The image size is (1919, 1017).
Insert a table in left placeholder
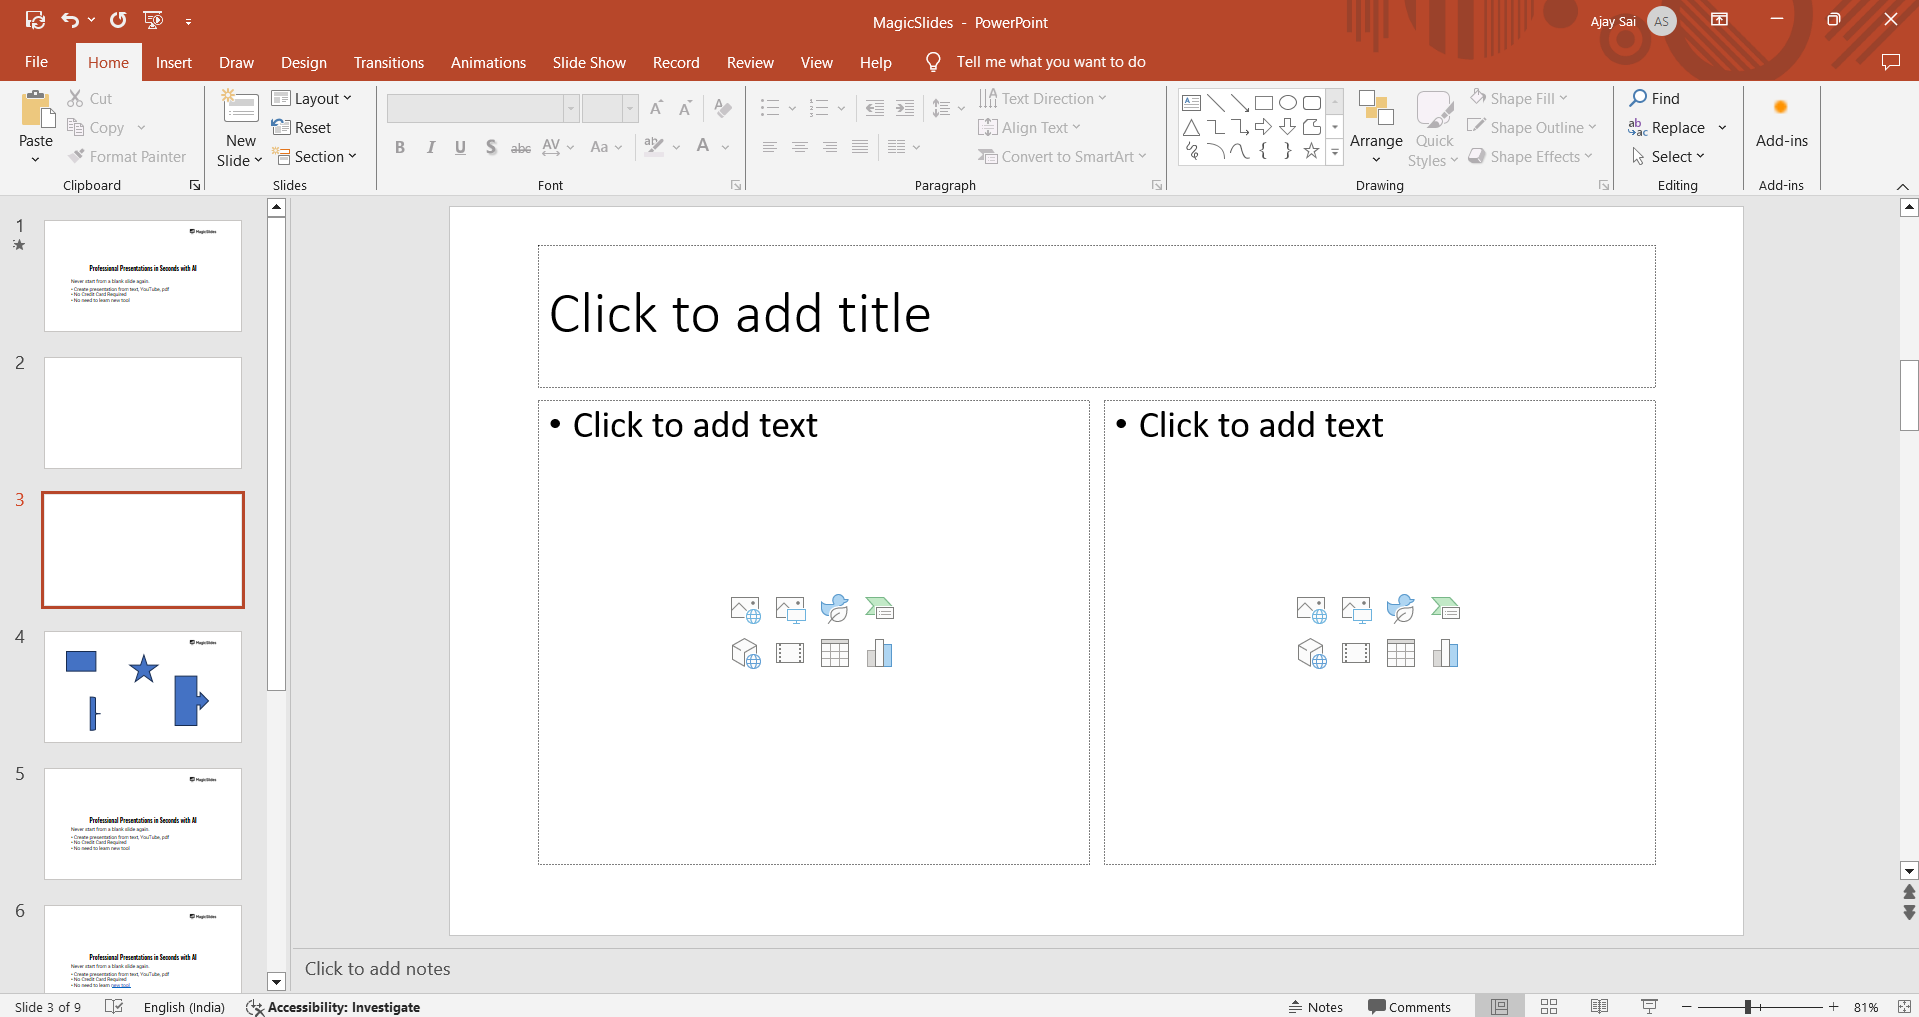(x=834, y=654)
